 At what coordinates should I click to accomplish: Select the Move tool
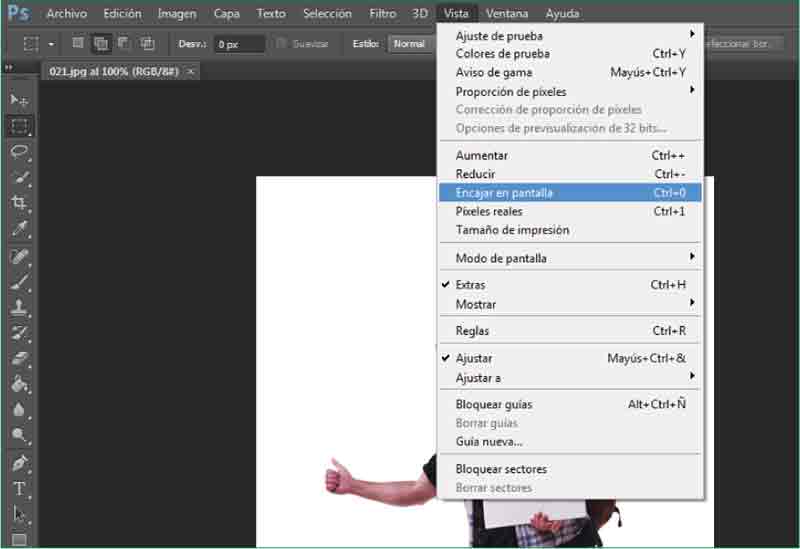coord(19,100)
